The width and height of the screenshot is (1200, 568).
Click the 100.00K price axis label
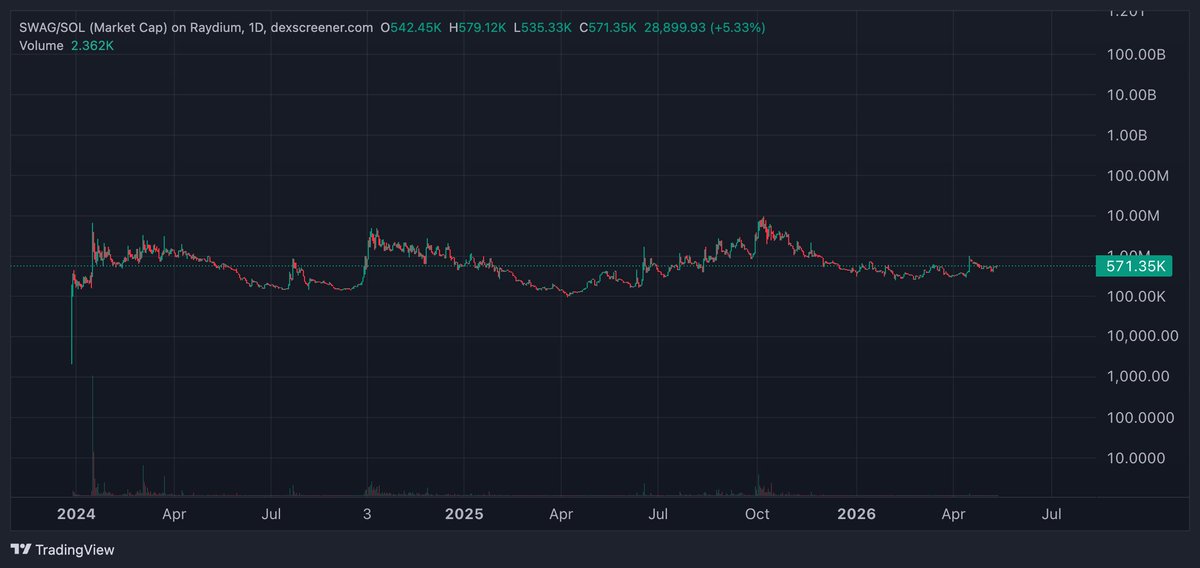point(1136,297)
